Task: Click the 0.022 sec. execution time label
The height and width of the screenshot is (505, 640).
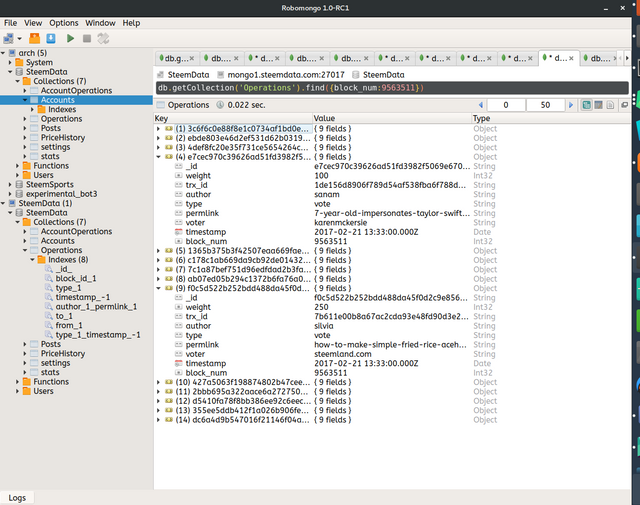Action: 247,105
